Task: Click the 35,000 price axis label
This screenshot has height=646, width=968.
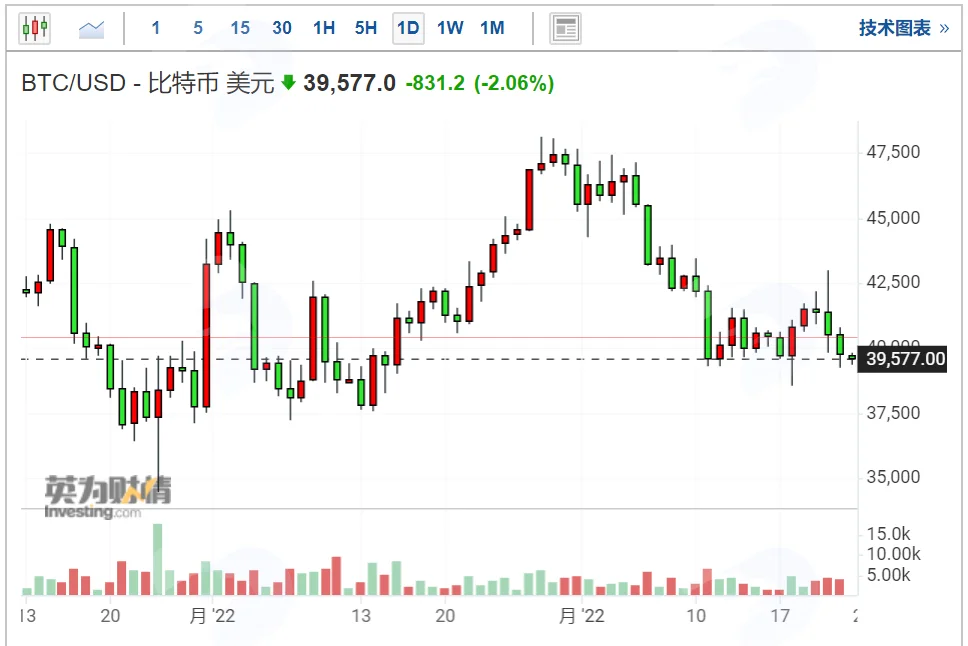Action: pyautogui.click(x=893, y=477)
